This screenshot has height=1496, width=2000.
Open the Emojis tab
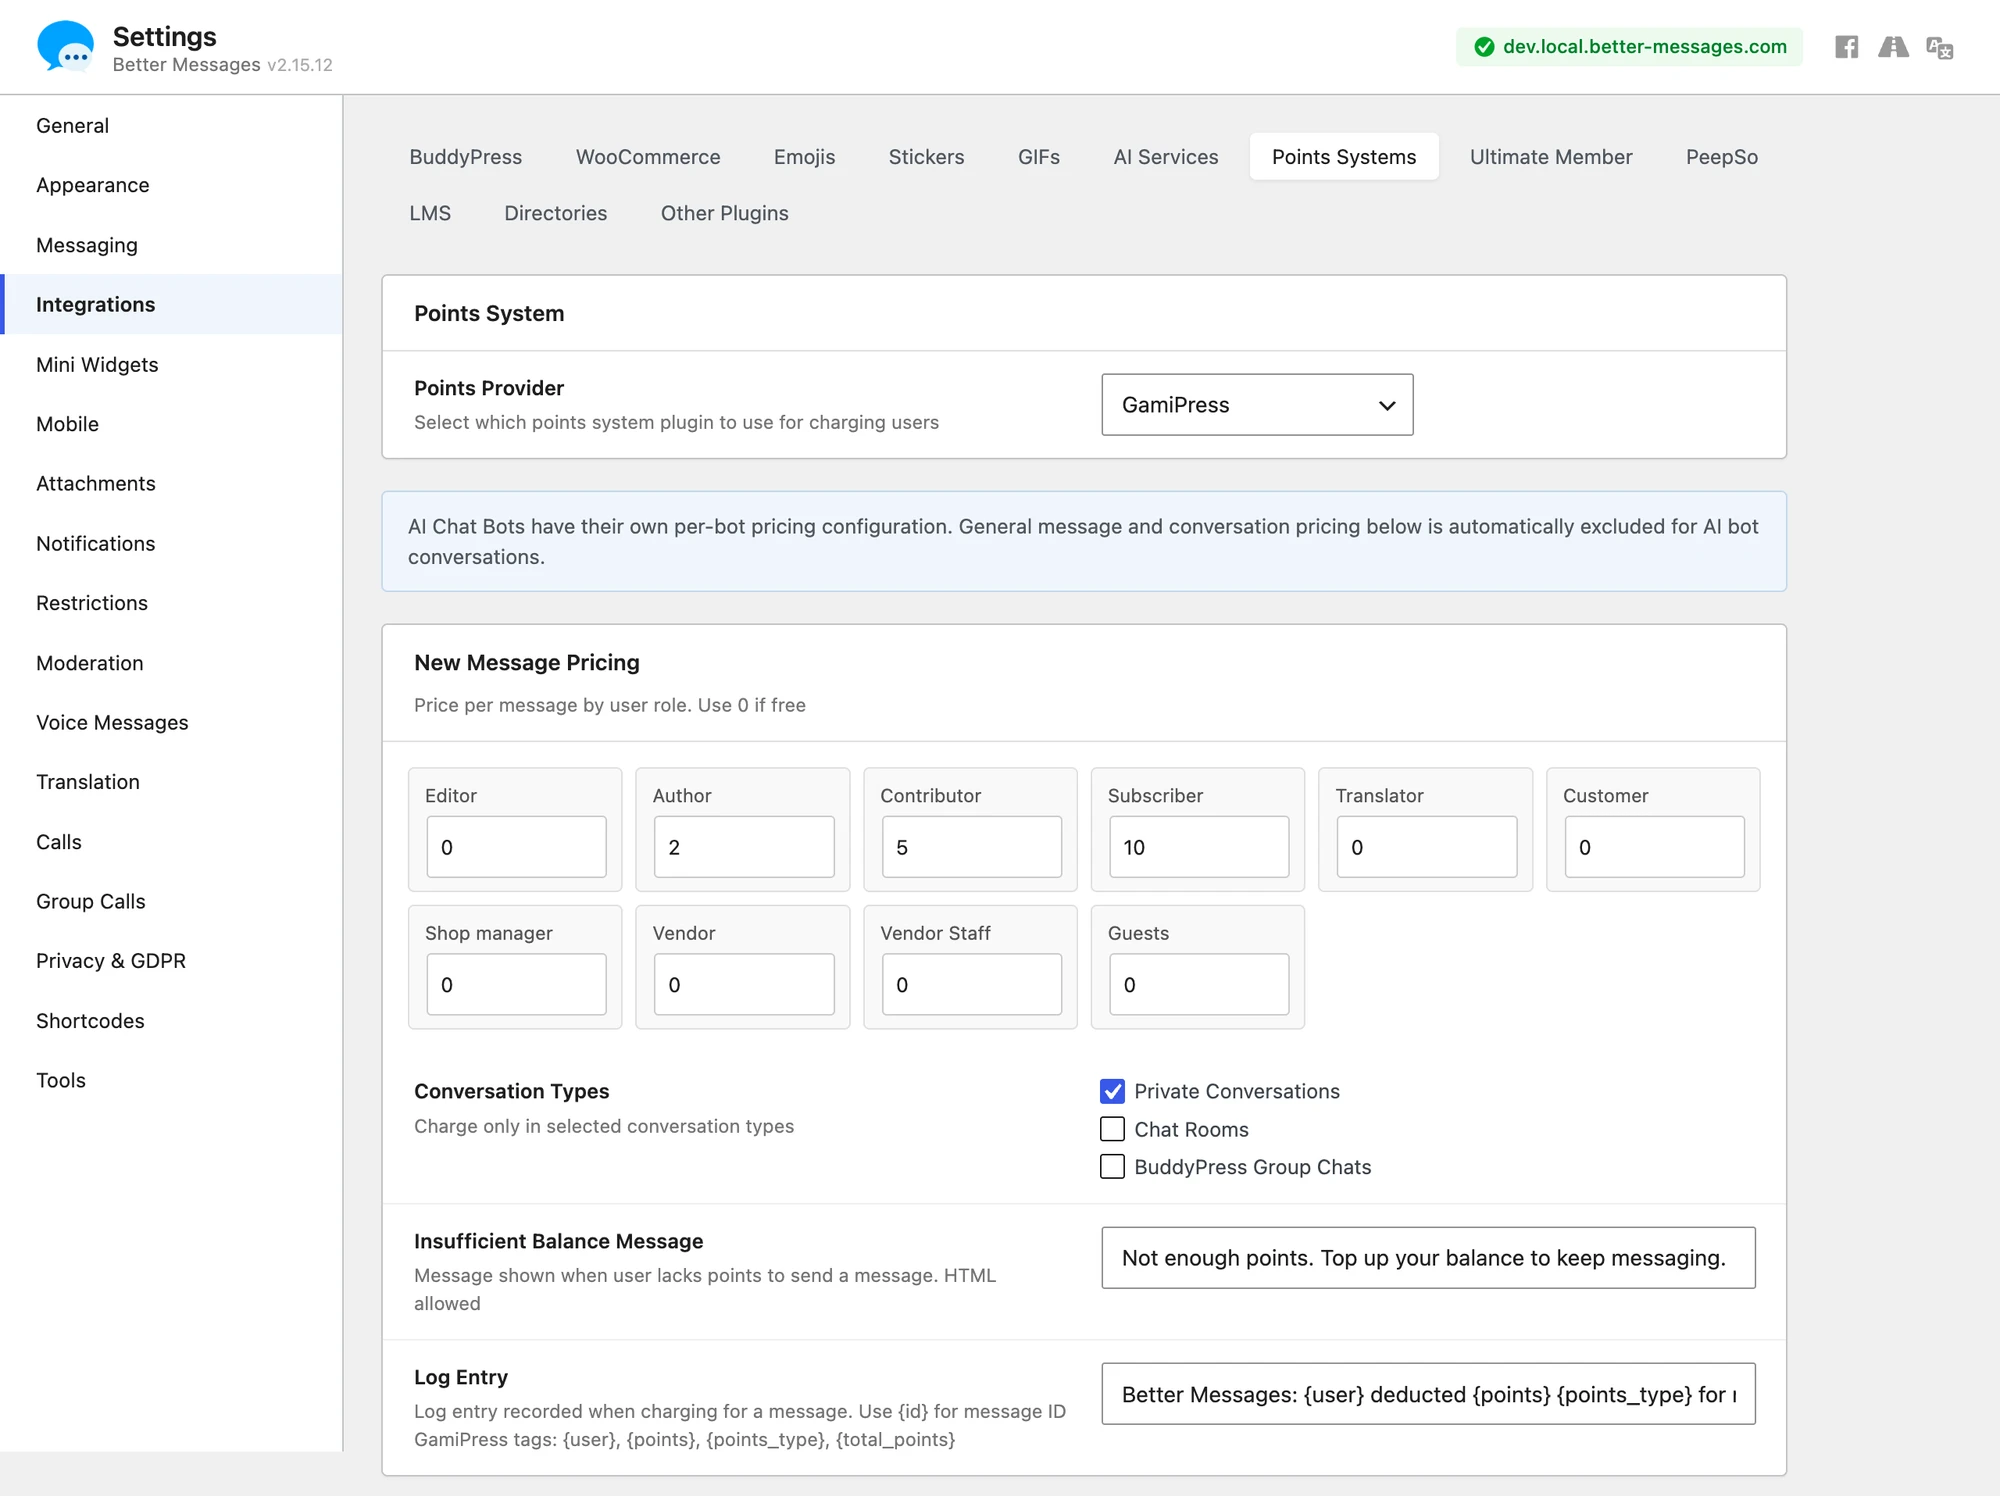tap(804, 157)
